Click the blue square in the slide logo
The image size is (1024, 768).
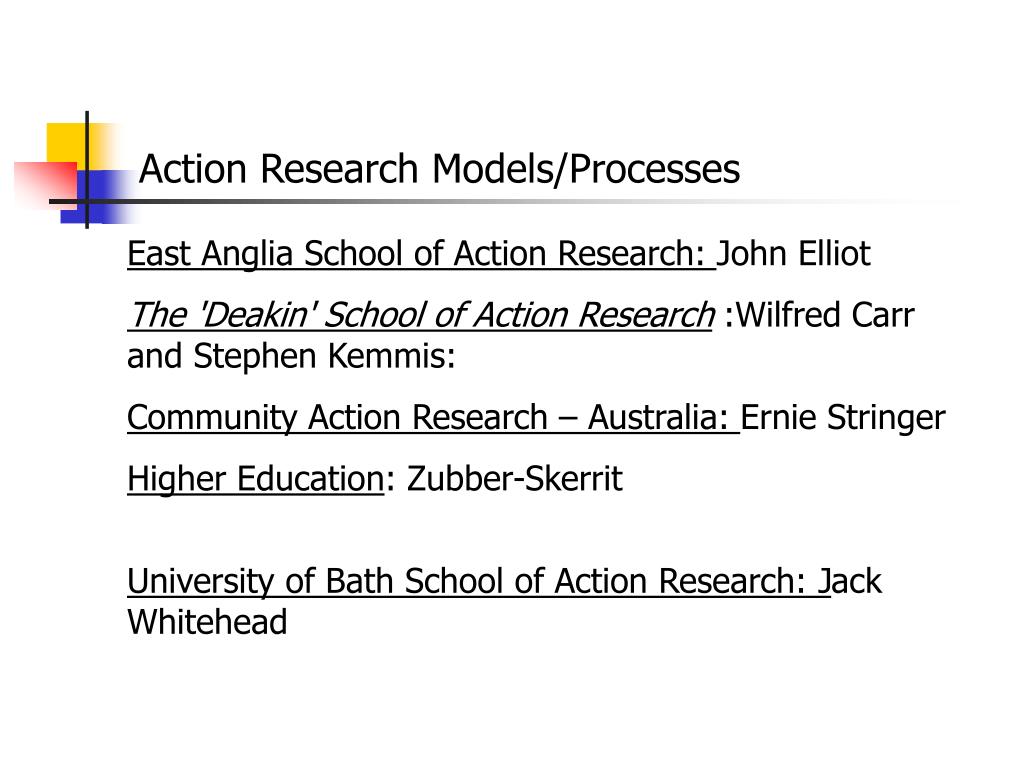tap(98, 196)
